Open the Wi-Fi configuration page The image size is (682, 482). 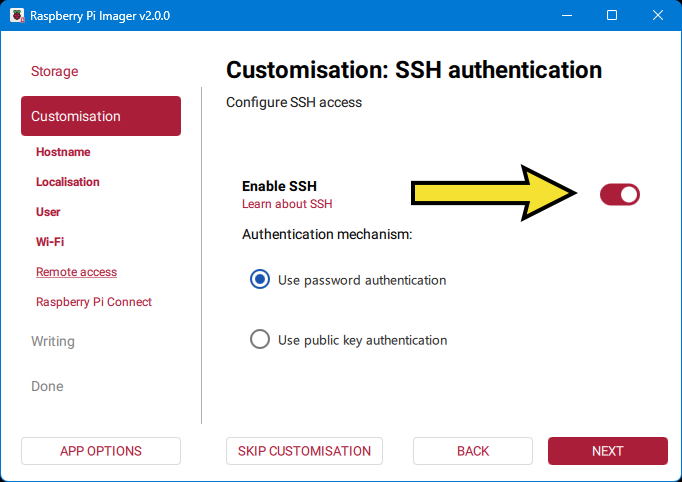50,242
